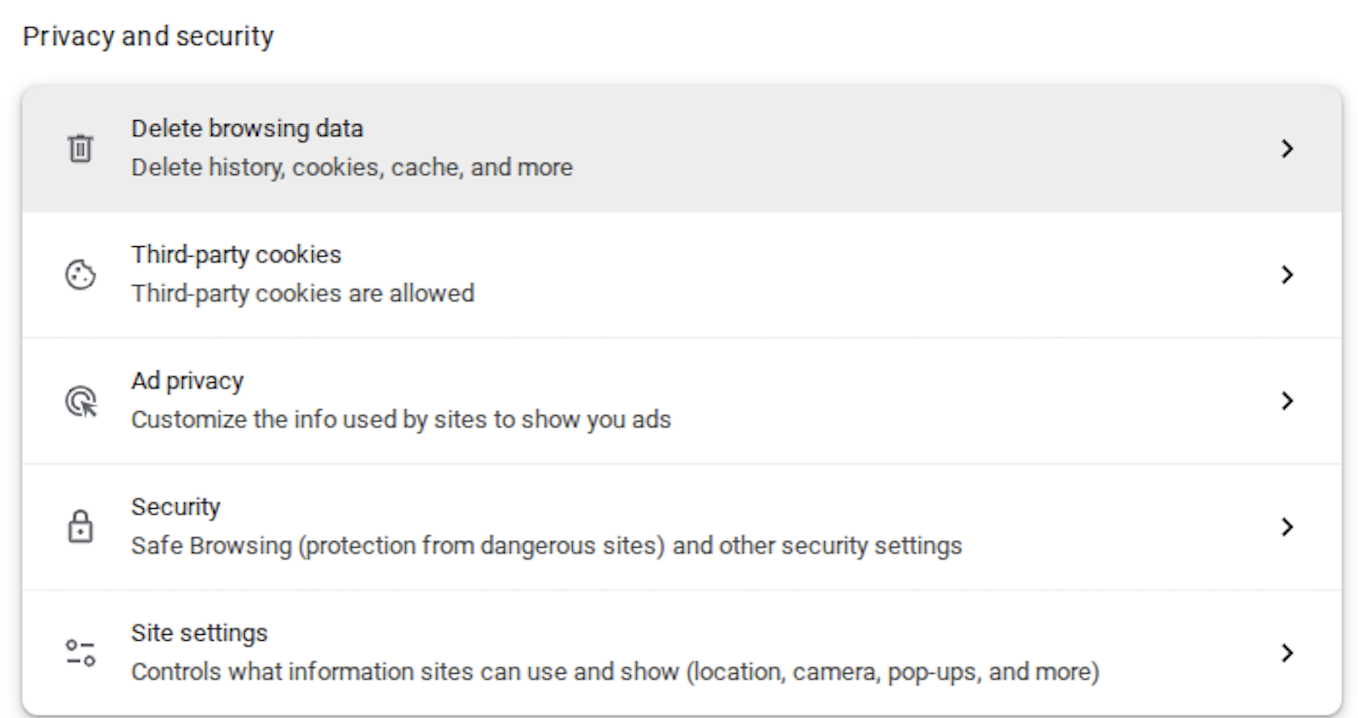The height and width of the screenshot is (718, 1358).
Task: Click the trash can icon for browsing data
Action: point(82,146)
